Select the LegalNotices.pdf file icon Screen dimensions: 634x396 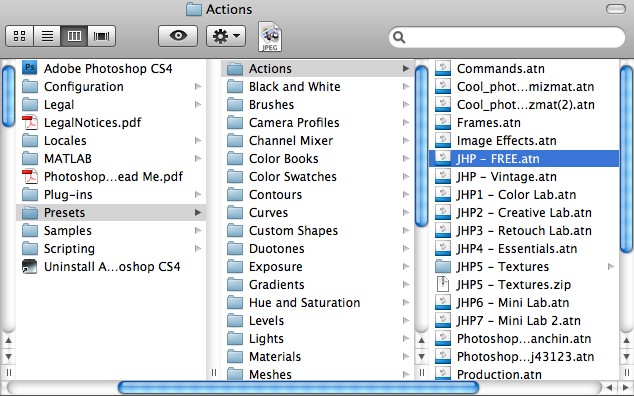tap(30, 122)
